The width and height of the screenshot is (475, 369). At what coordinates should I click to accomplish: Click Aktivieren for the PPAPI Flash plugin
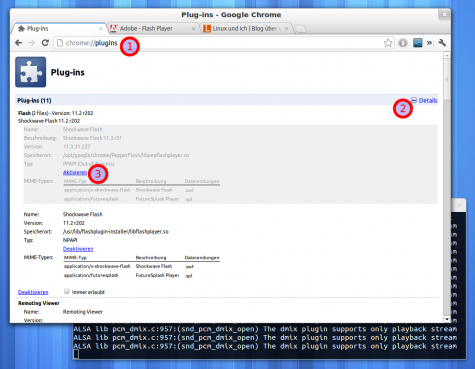(x=75, y=172)
